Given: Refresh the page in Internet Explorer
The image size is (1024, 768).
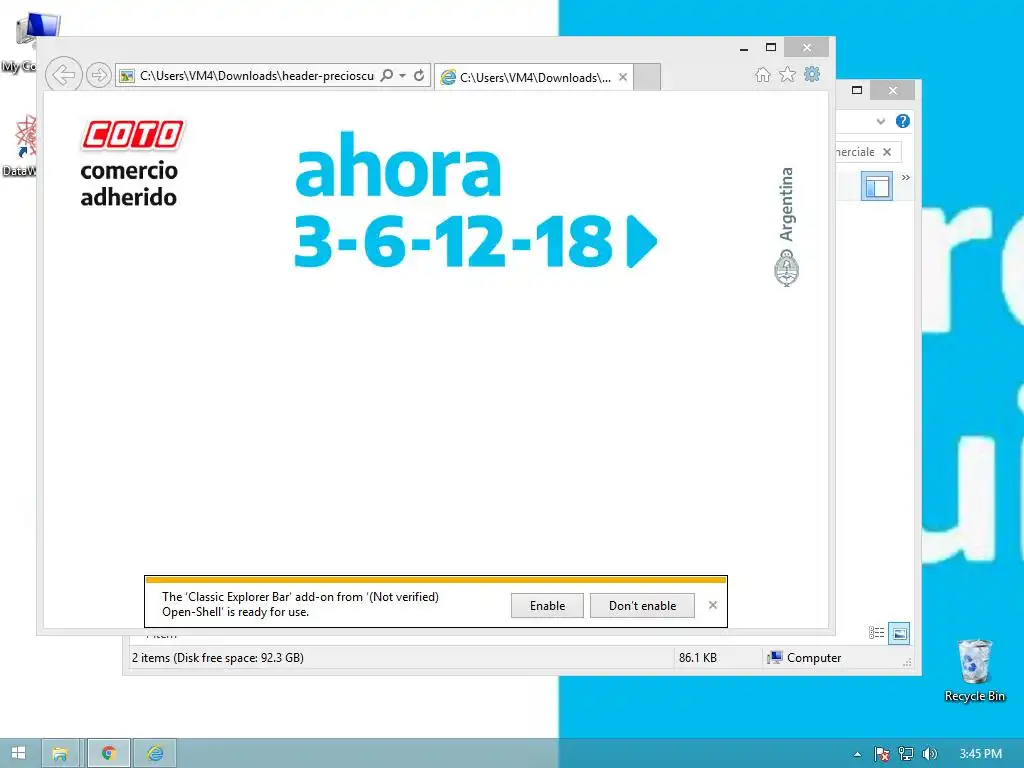Looking at the screenshot, I should click(419, 76).
